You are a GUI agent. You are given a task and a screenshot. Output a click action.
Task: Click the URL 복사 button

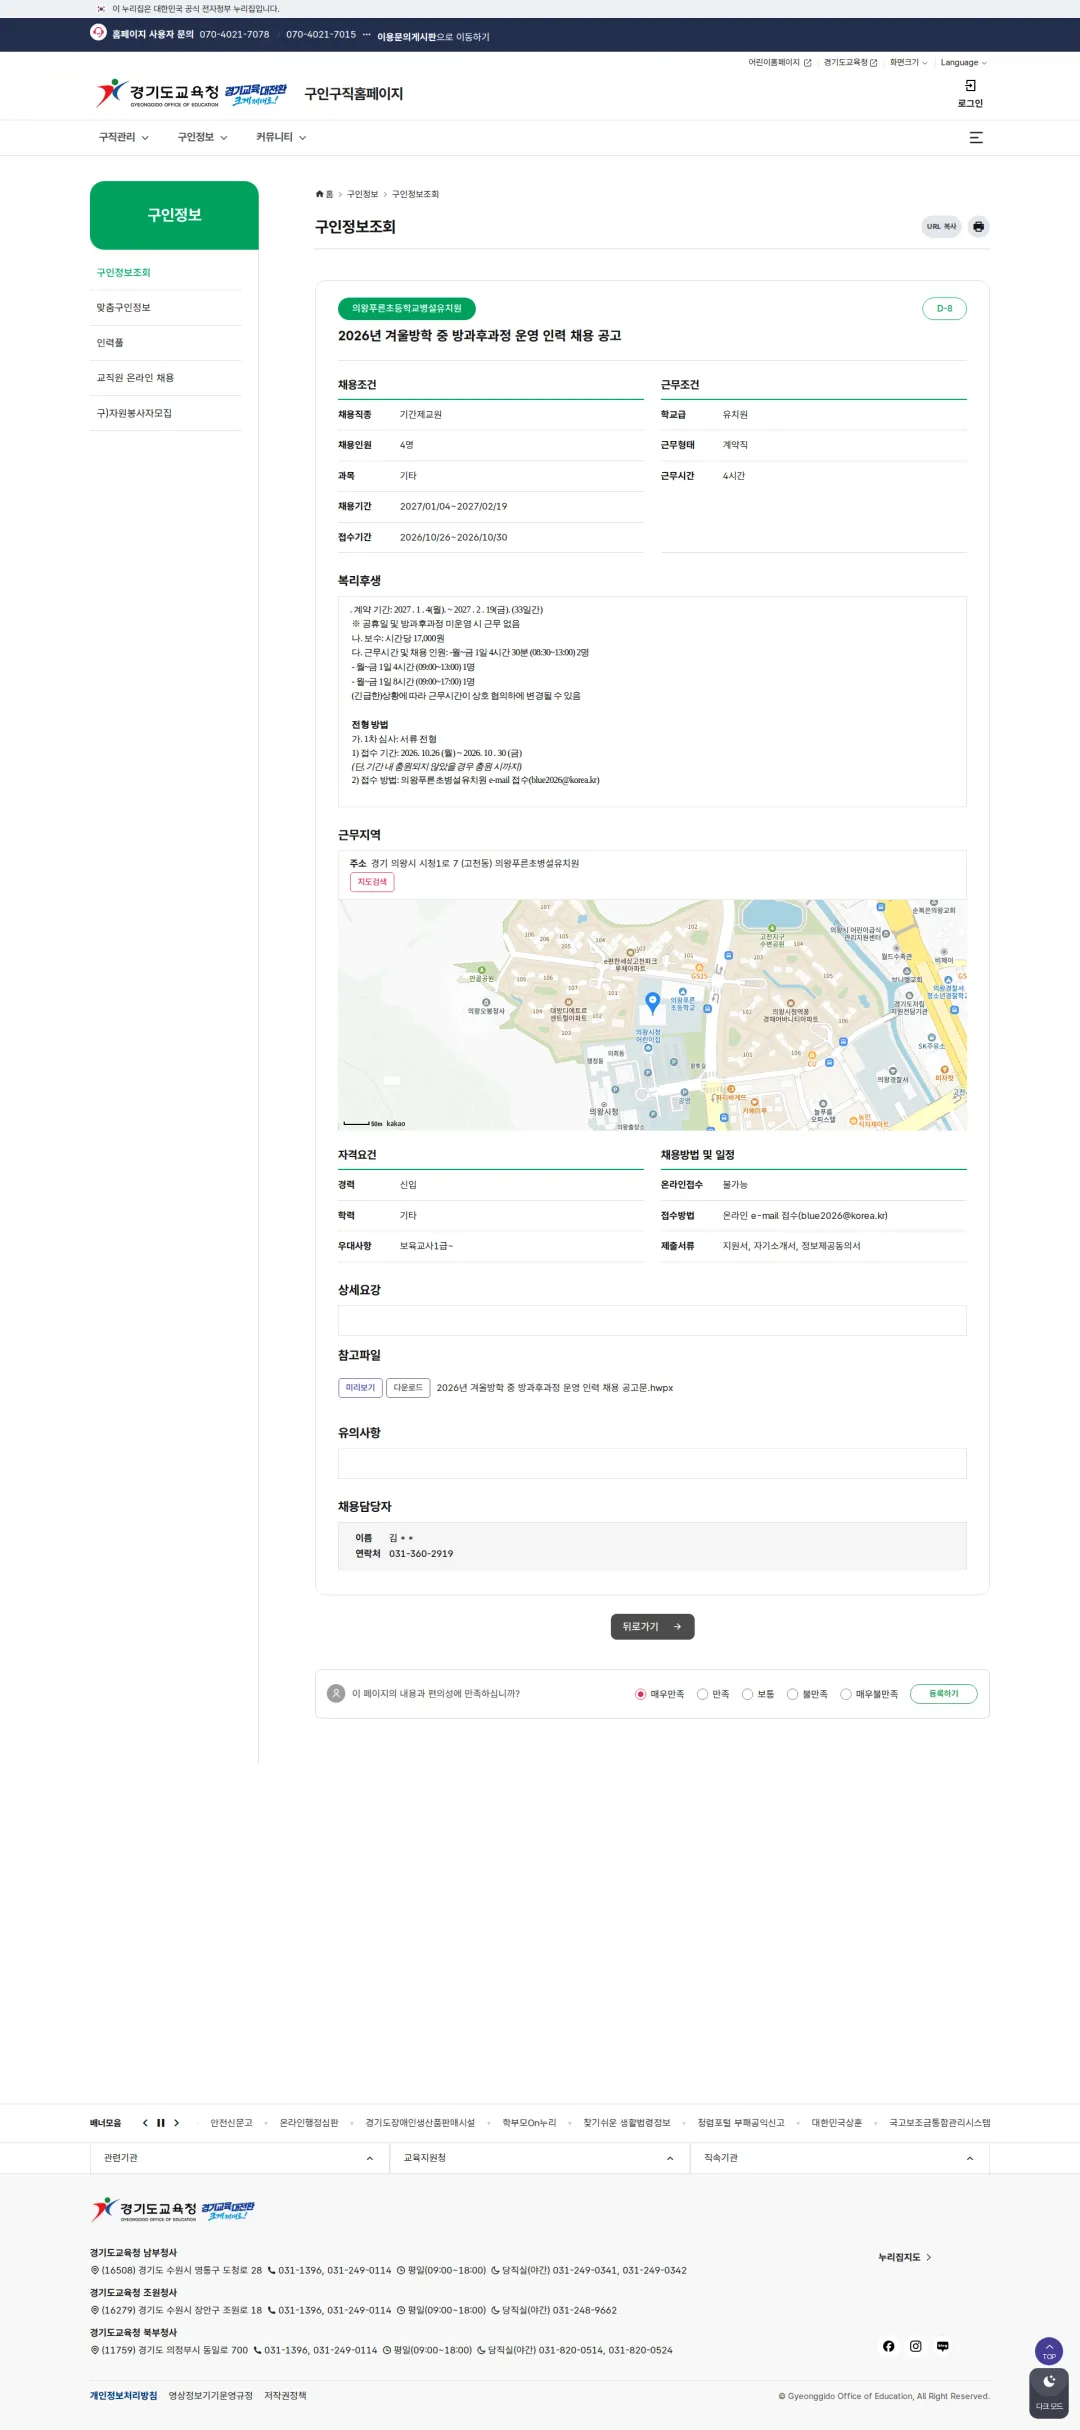pyautogui.click(x=941, y=227)
